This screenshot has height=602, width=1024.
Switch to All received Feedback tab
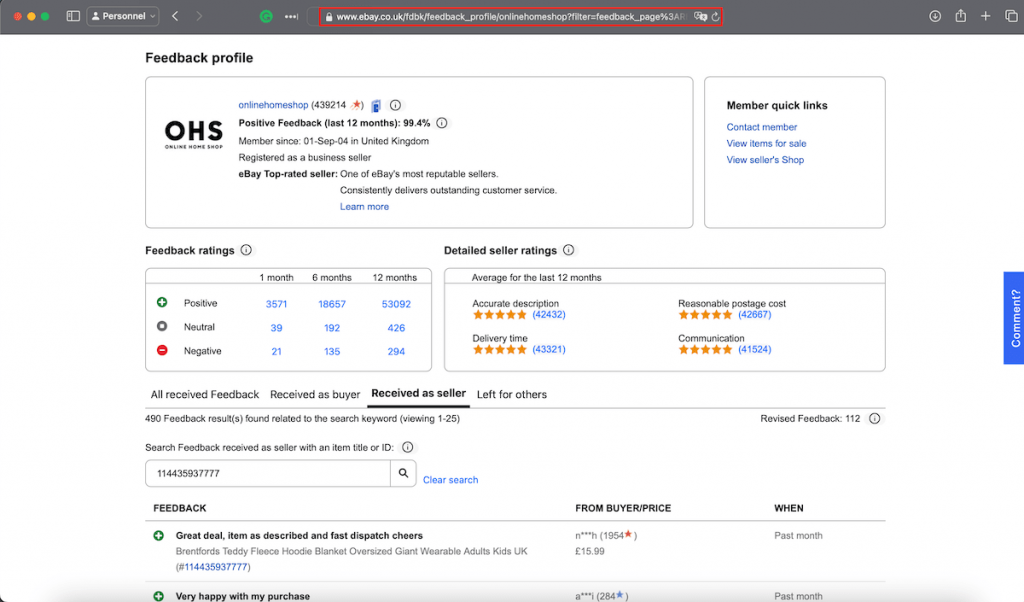coord(204,394)
